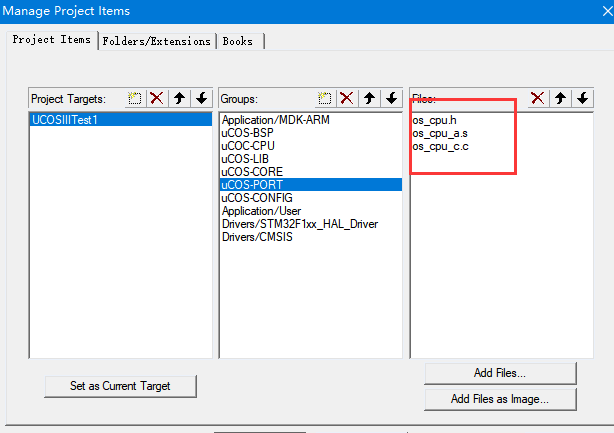Move project target down
Viewport: 614px width, 433px height.
point(202,98)
